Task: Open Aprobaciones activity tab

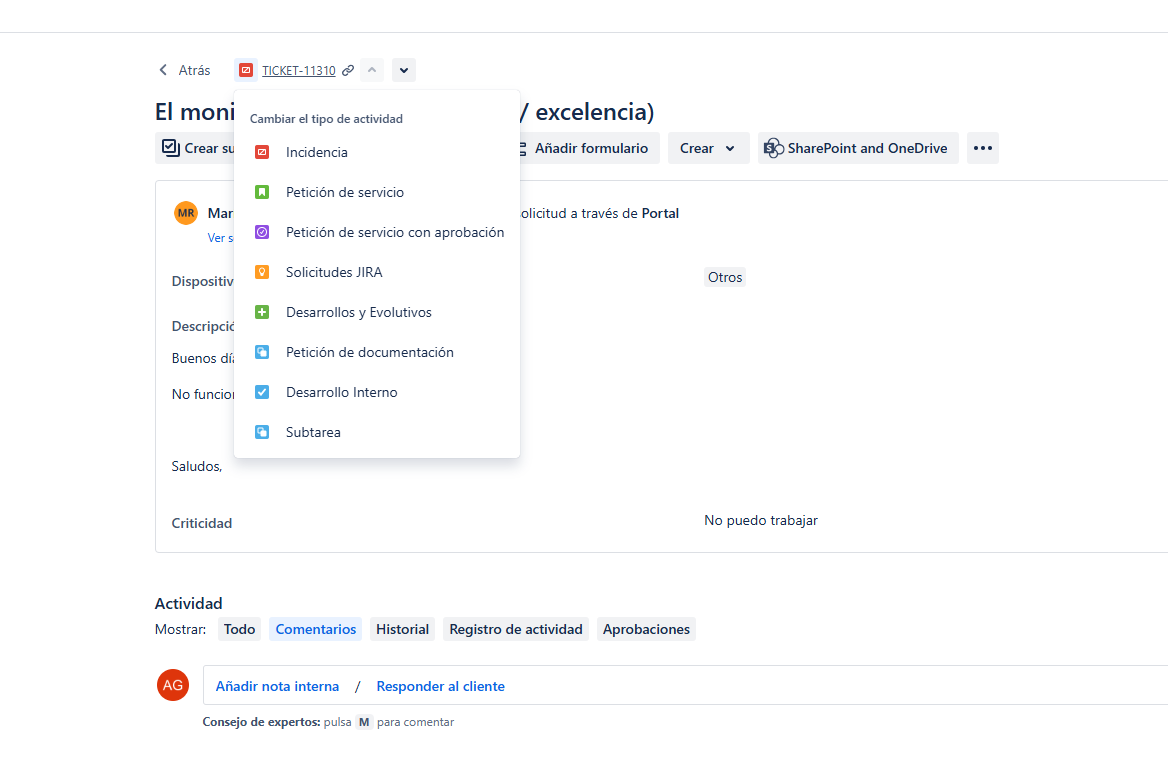Action: (x=646, y=629)
